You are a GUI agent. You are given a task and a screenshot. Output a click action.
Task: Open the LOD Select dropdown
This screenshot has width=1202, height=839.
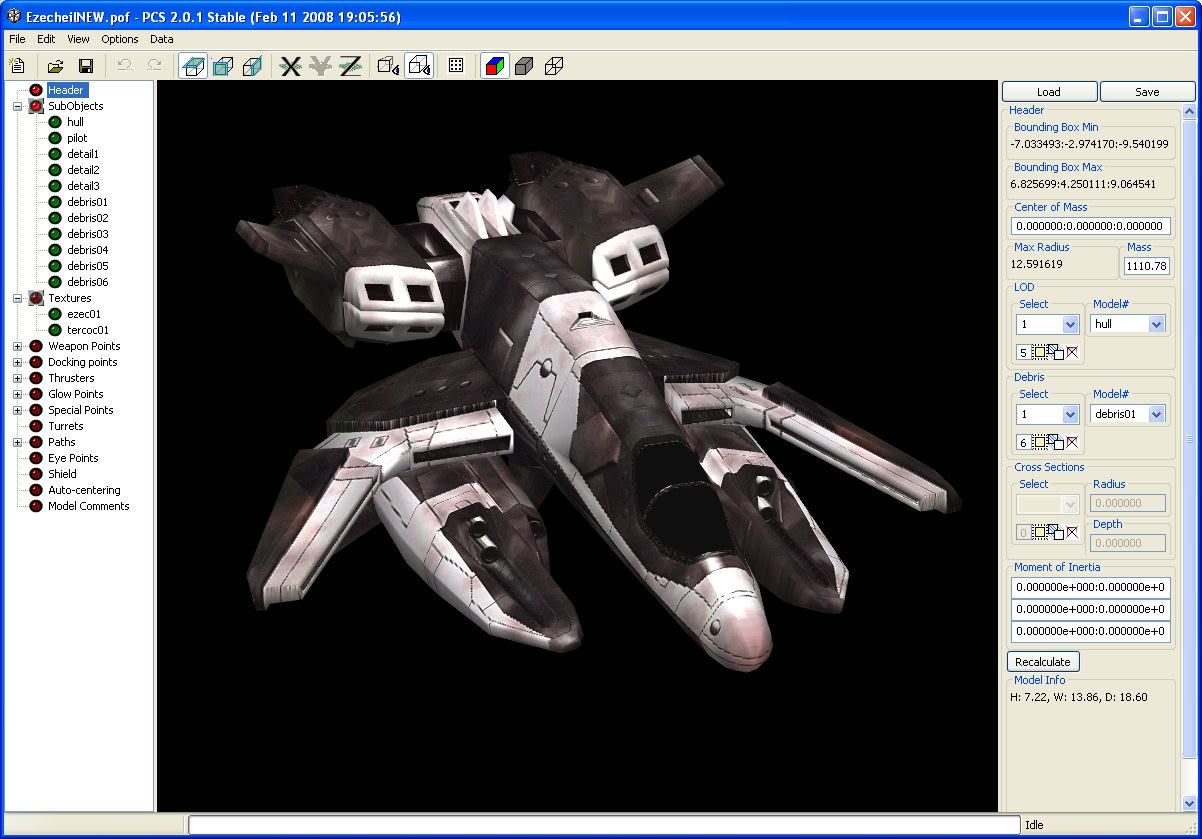click(x=1070, y=324)
